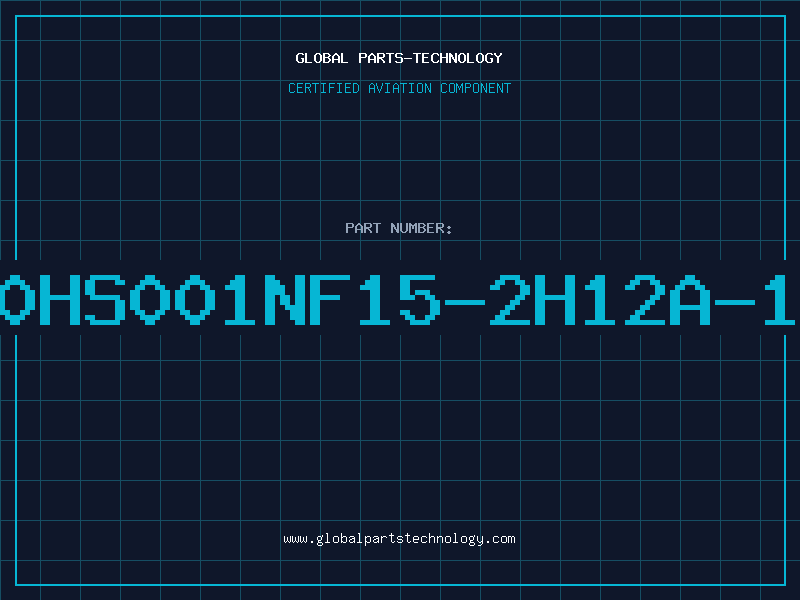Select the CERTIFIED AVIATION COMPONENT subtitle
The height and width of the screenshot is (600, 800).
point(399,88)
